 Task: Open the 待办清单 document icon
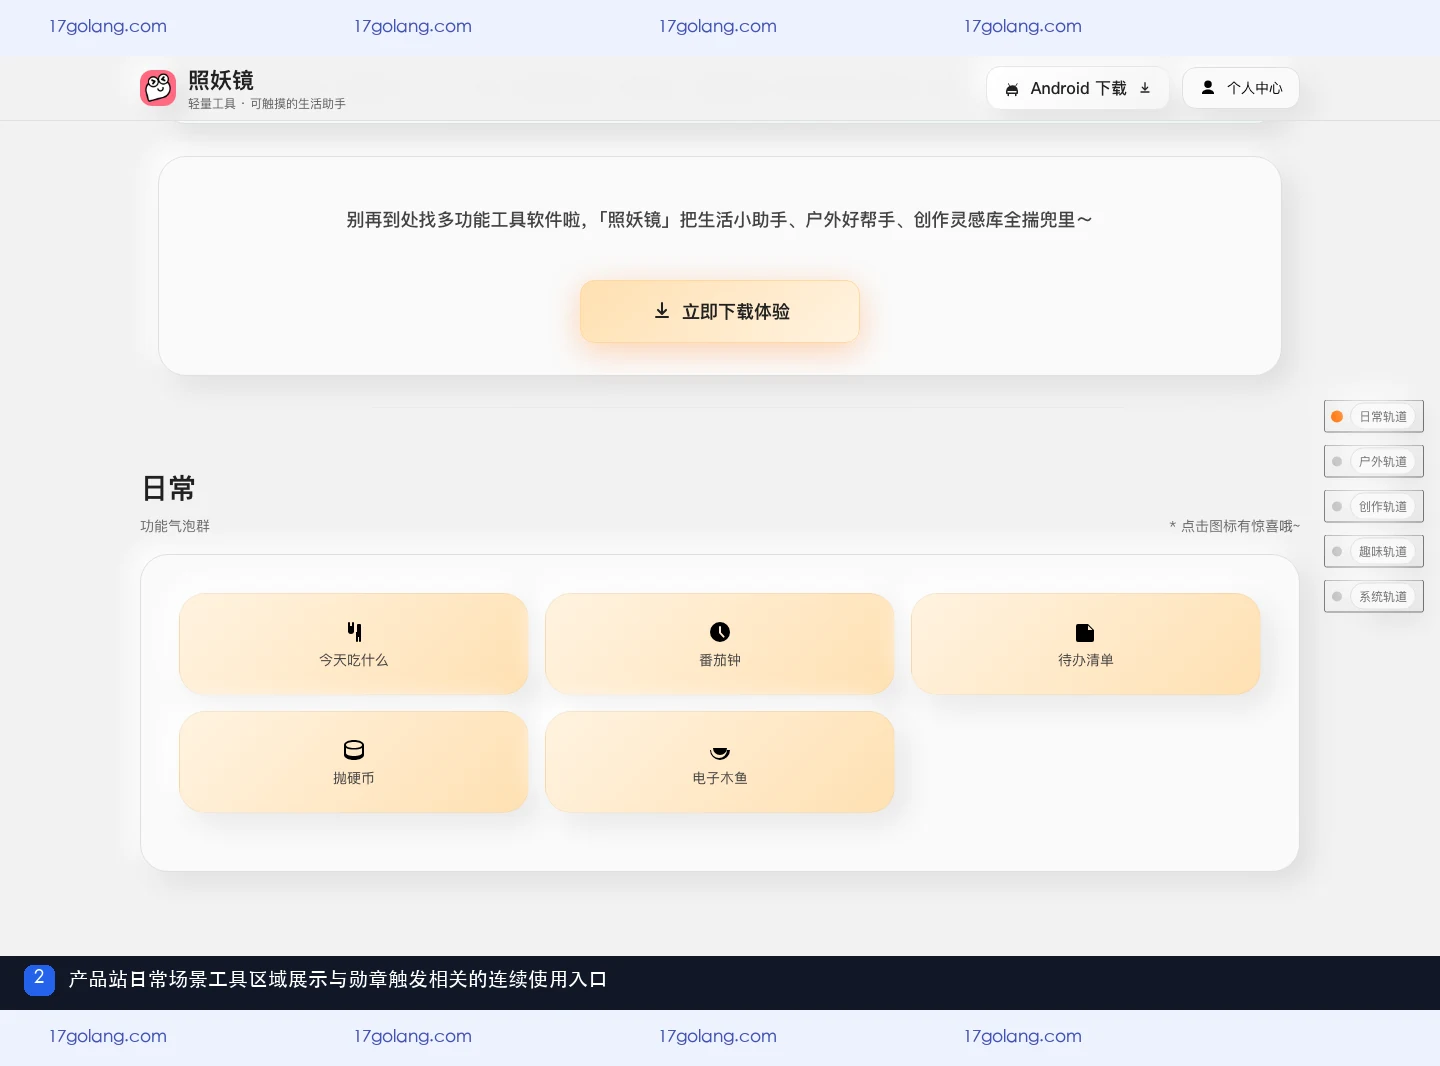coord(1085,632)
